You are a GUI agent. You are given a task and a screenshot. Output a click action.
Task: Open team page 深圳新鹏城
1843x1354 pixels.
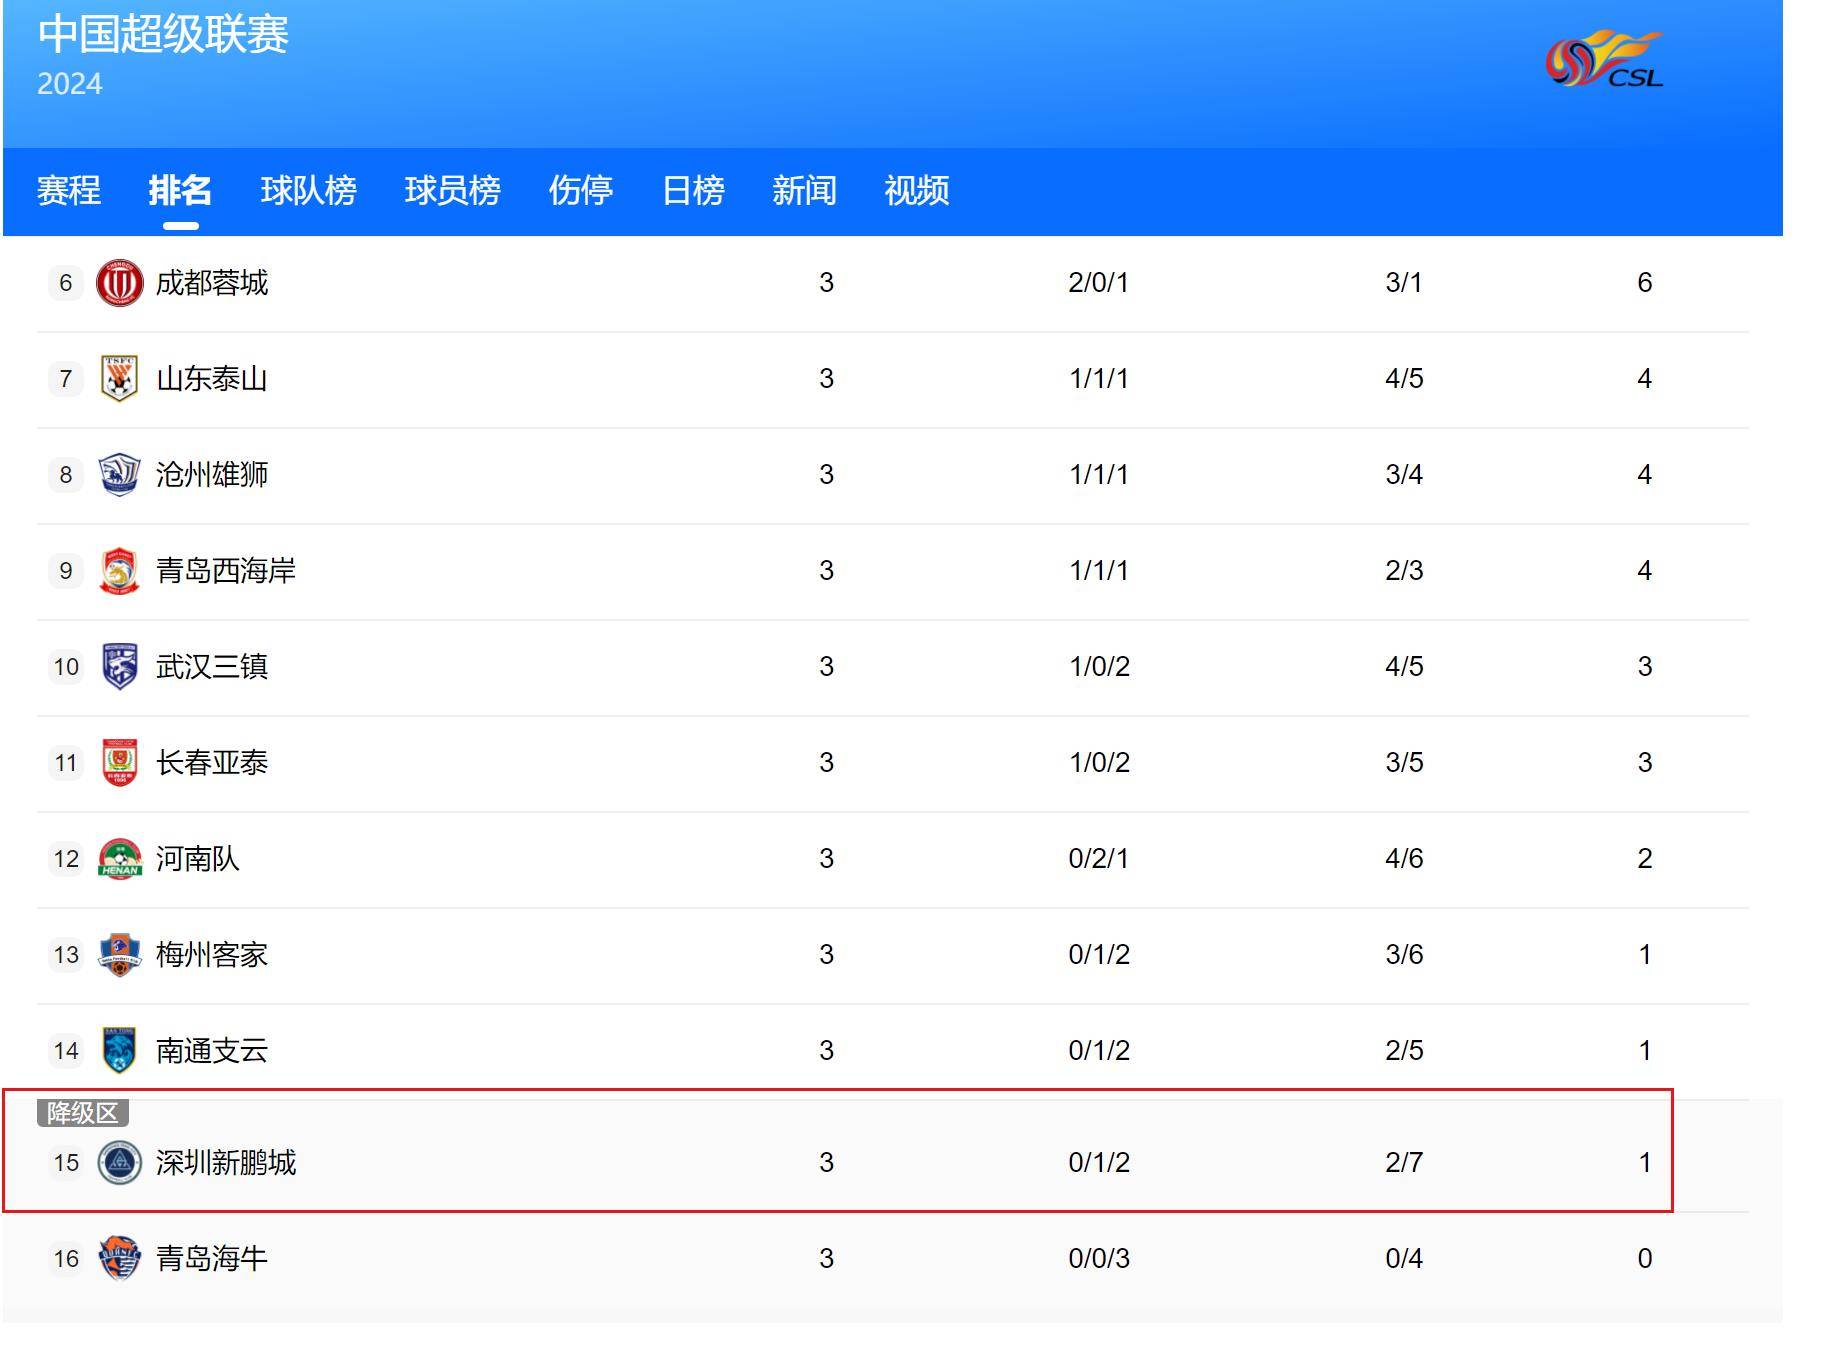pyautogui.click(x=226, y=1163)
